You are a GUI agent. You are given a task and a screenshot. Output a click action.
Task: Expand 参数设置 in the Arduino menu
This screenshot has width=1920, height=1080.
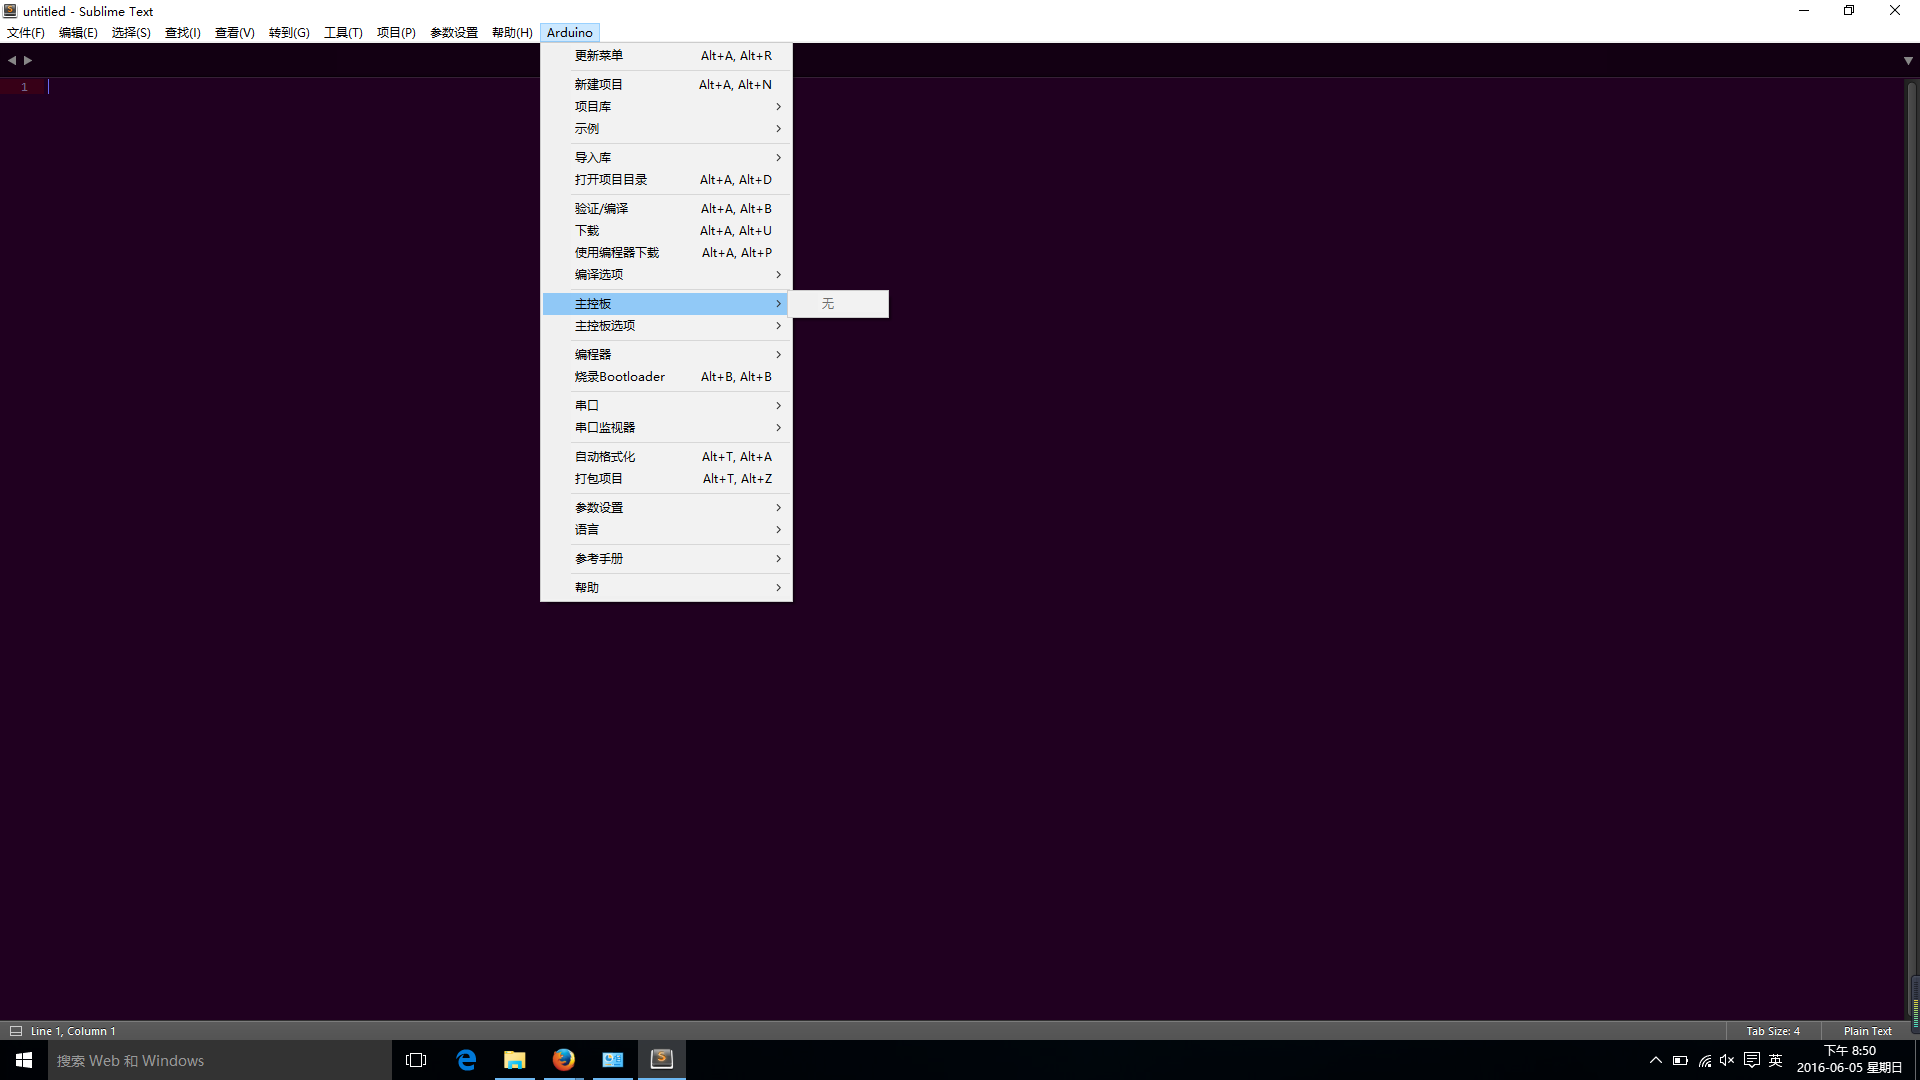coord(667,508)
